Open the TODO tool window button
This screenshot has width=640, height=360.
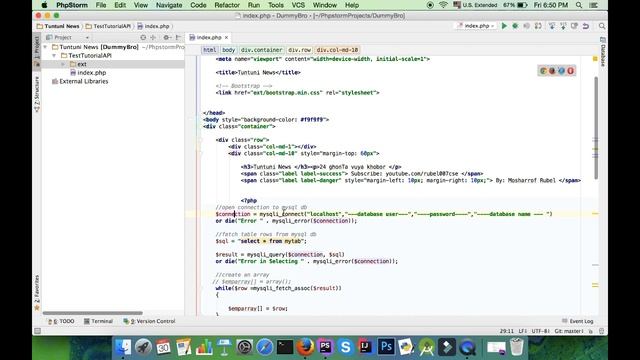point(61,321)
